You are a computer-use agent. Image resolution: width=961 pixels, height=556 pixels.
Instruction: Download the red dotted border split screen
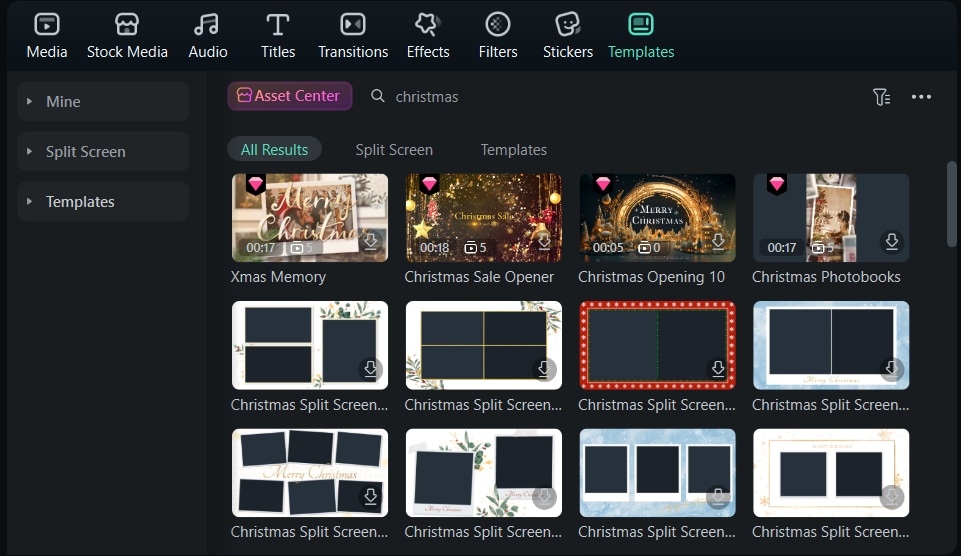click(718, 368)
